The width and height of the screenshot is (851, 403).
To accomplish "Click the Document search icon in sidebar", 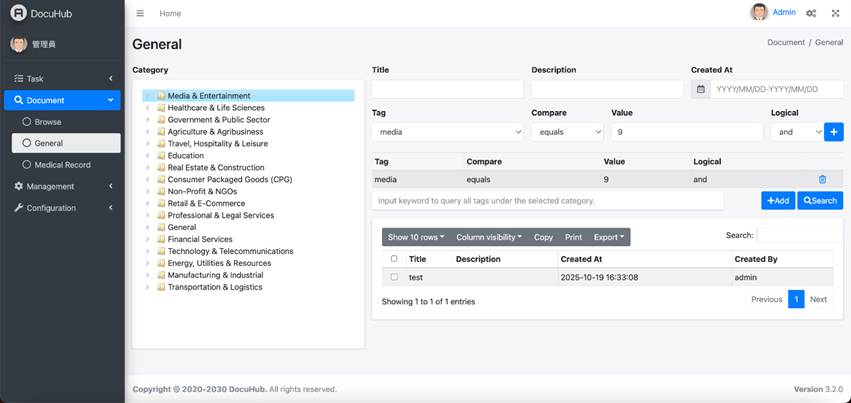I will click(x=18, y=100).
